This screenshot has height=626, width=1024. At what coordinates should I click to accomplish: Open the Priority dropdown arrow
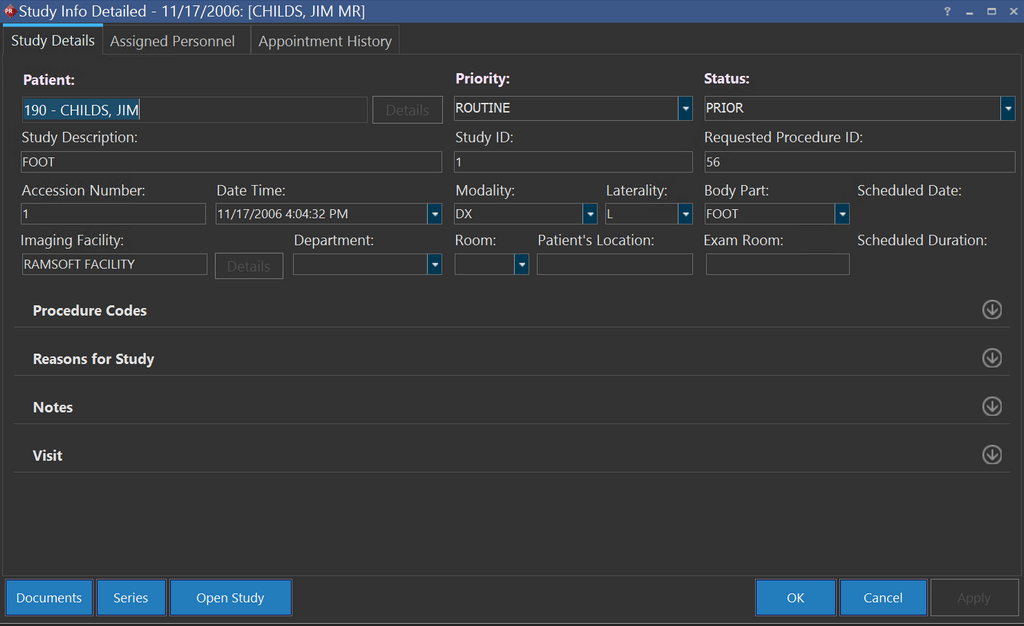point(685,108)
